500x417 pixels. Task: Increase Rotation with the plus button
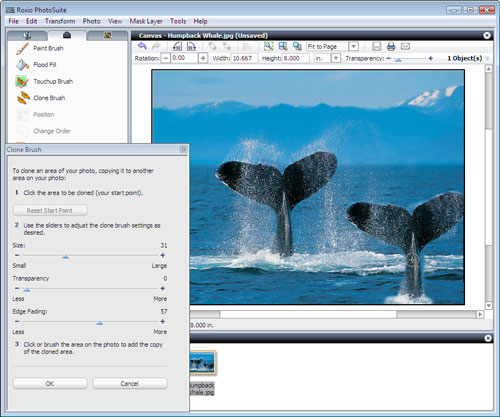click(203, 58)
